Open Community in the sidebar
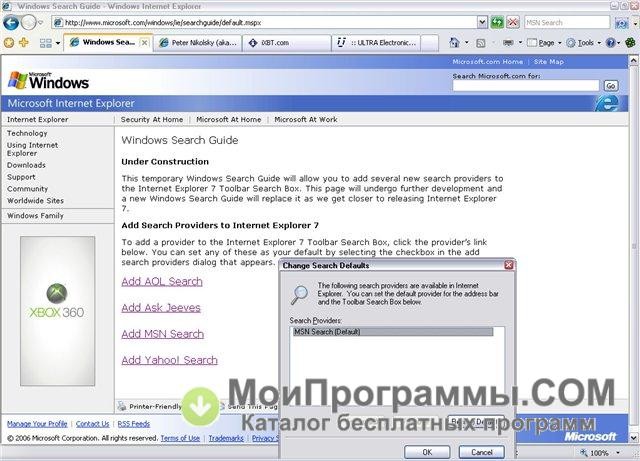 pyautogui.click(x=27, y=189)
